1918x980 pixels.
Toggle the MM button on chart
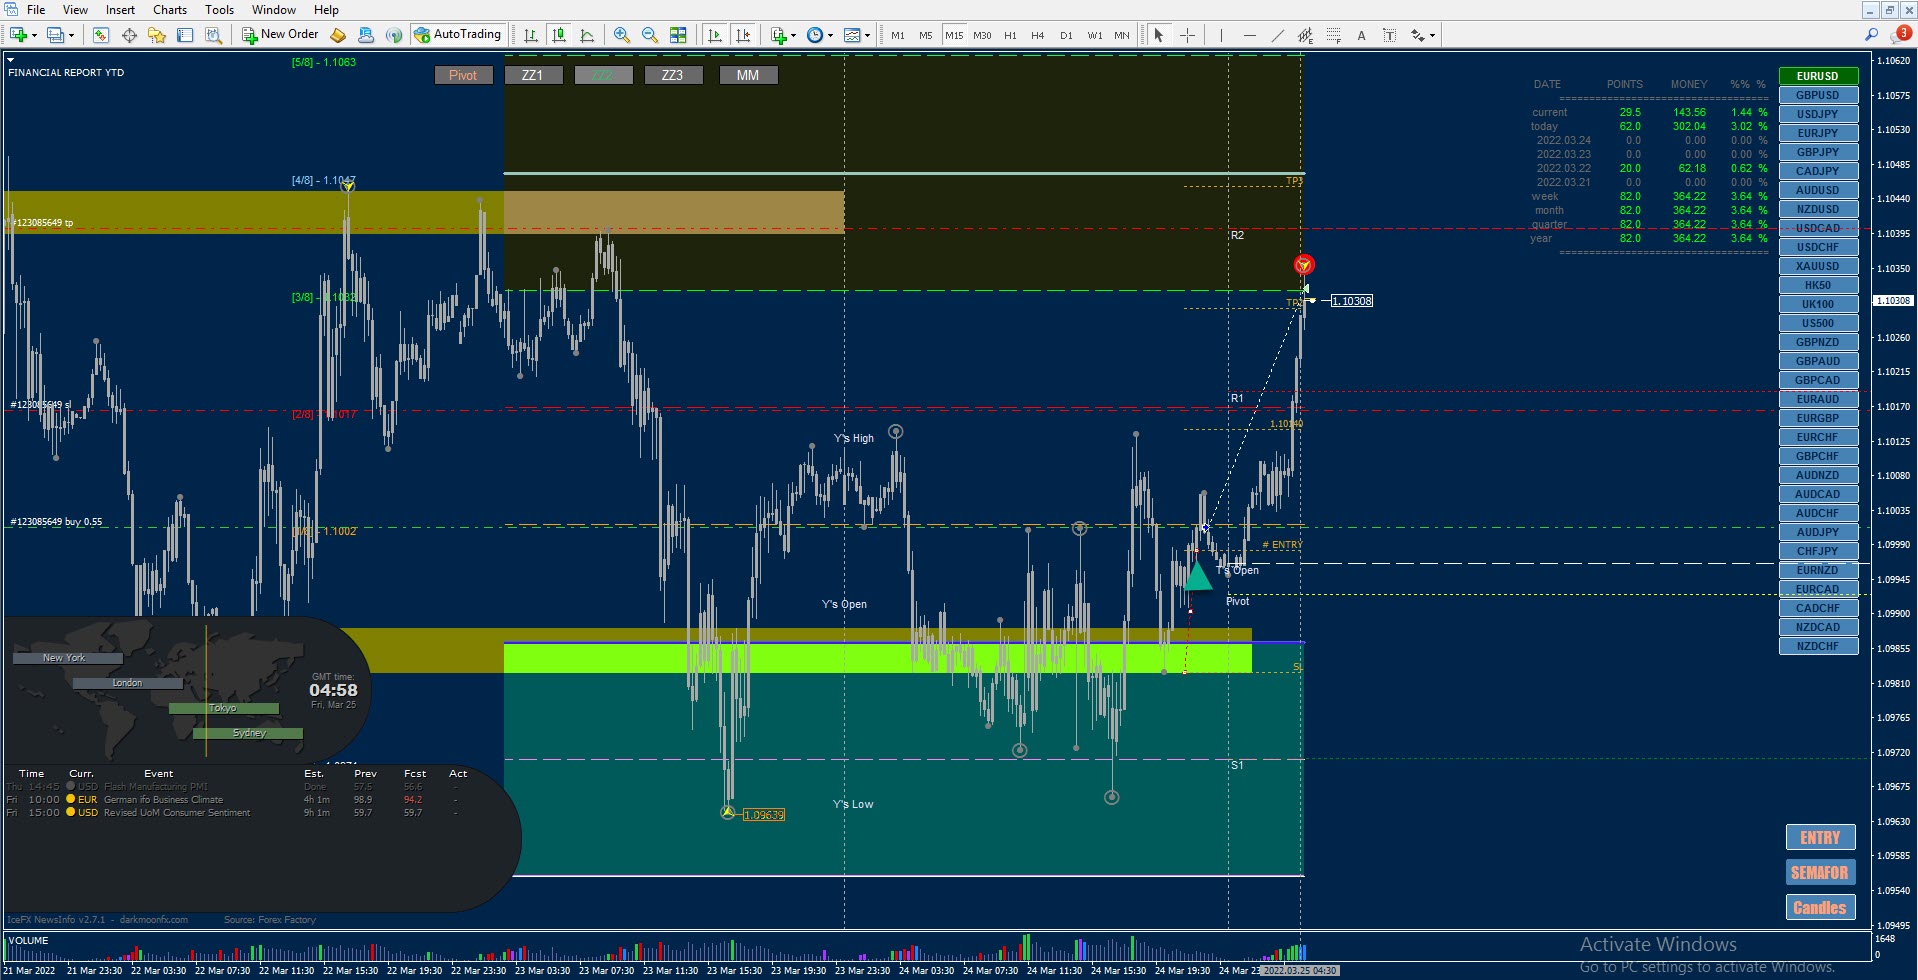click(748, 75)
